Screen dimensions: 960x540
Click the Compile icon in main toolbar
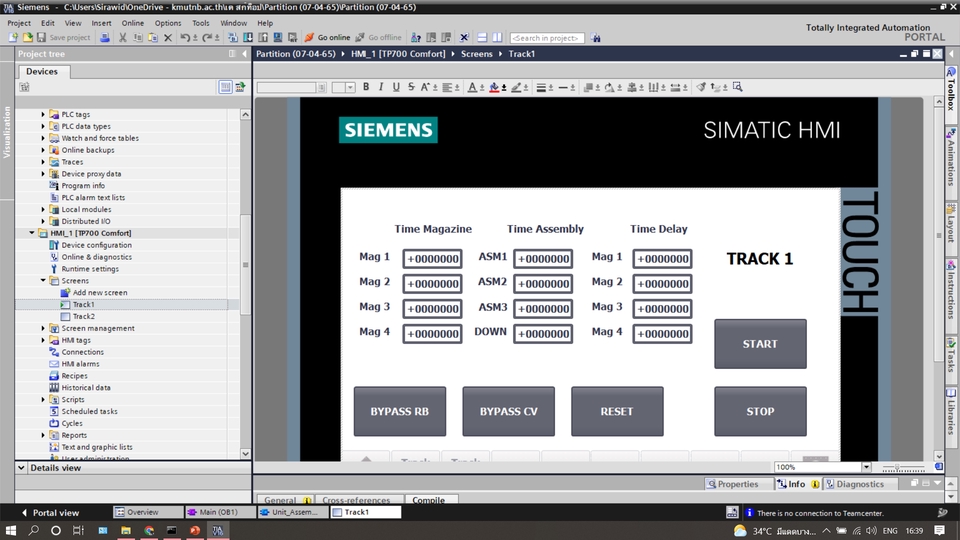[x=233, y=37]
